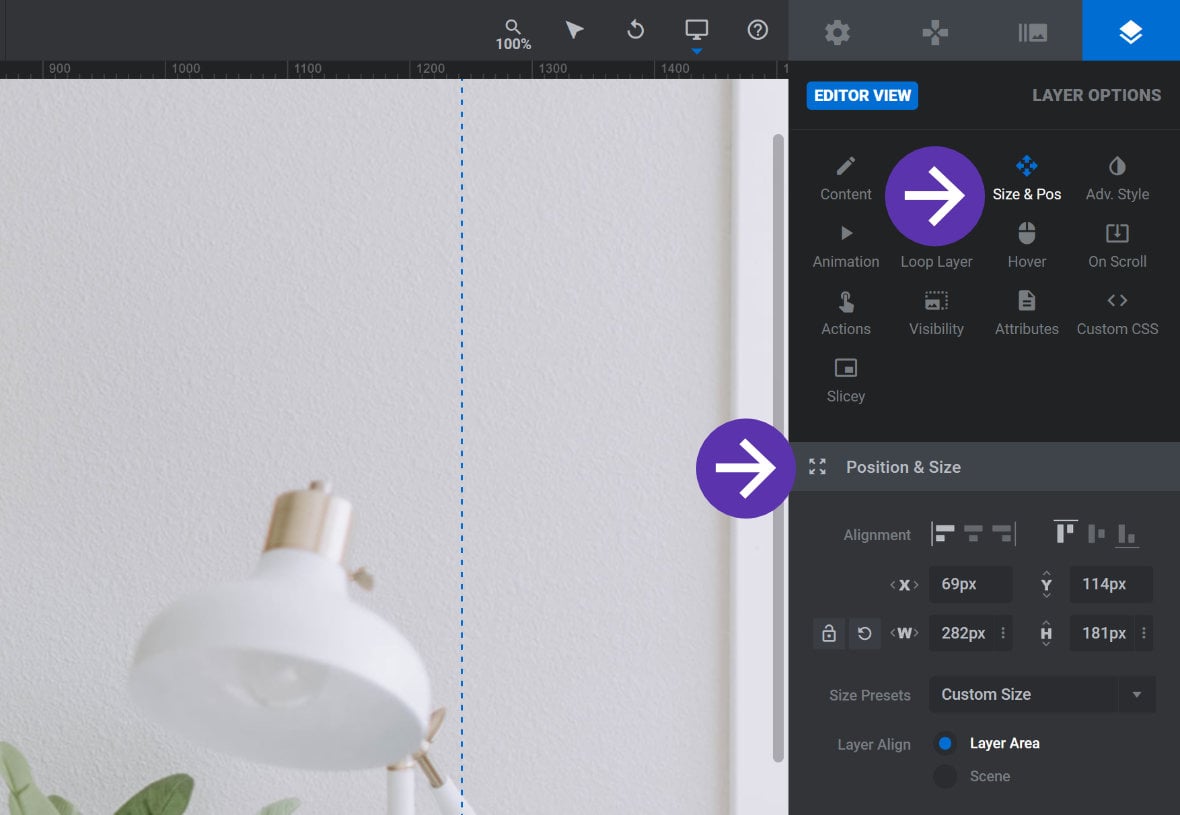The image size is (1180, 815).
Task: Click the zoom magnifier showing 100%
Action: coord(513,35)
